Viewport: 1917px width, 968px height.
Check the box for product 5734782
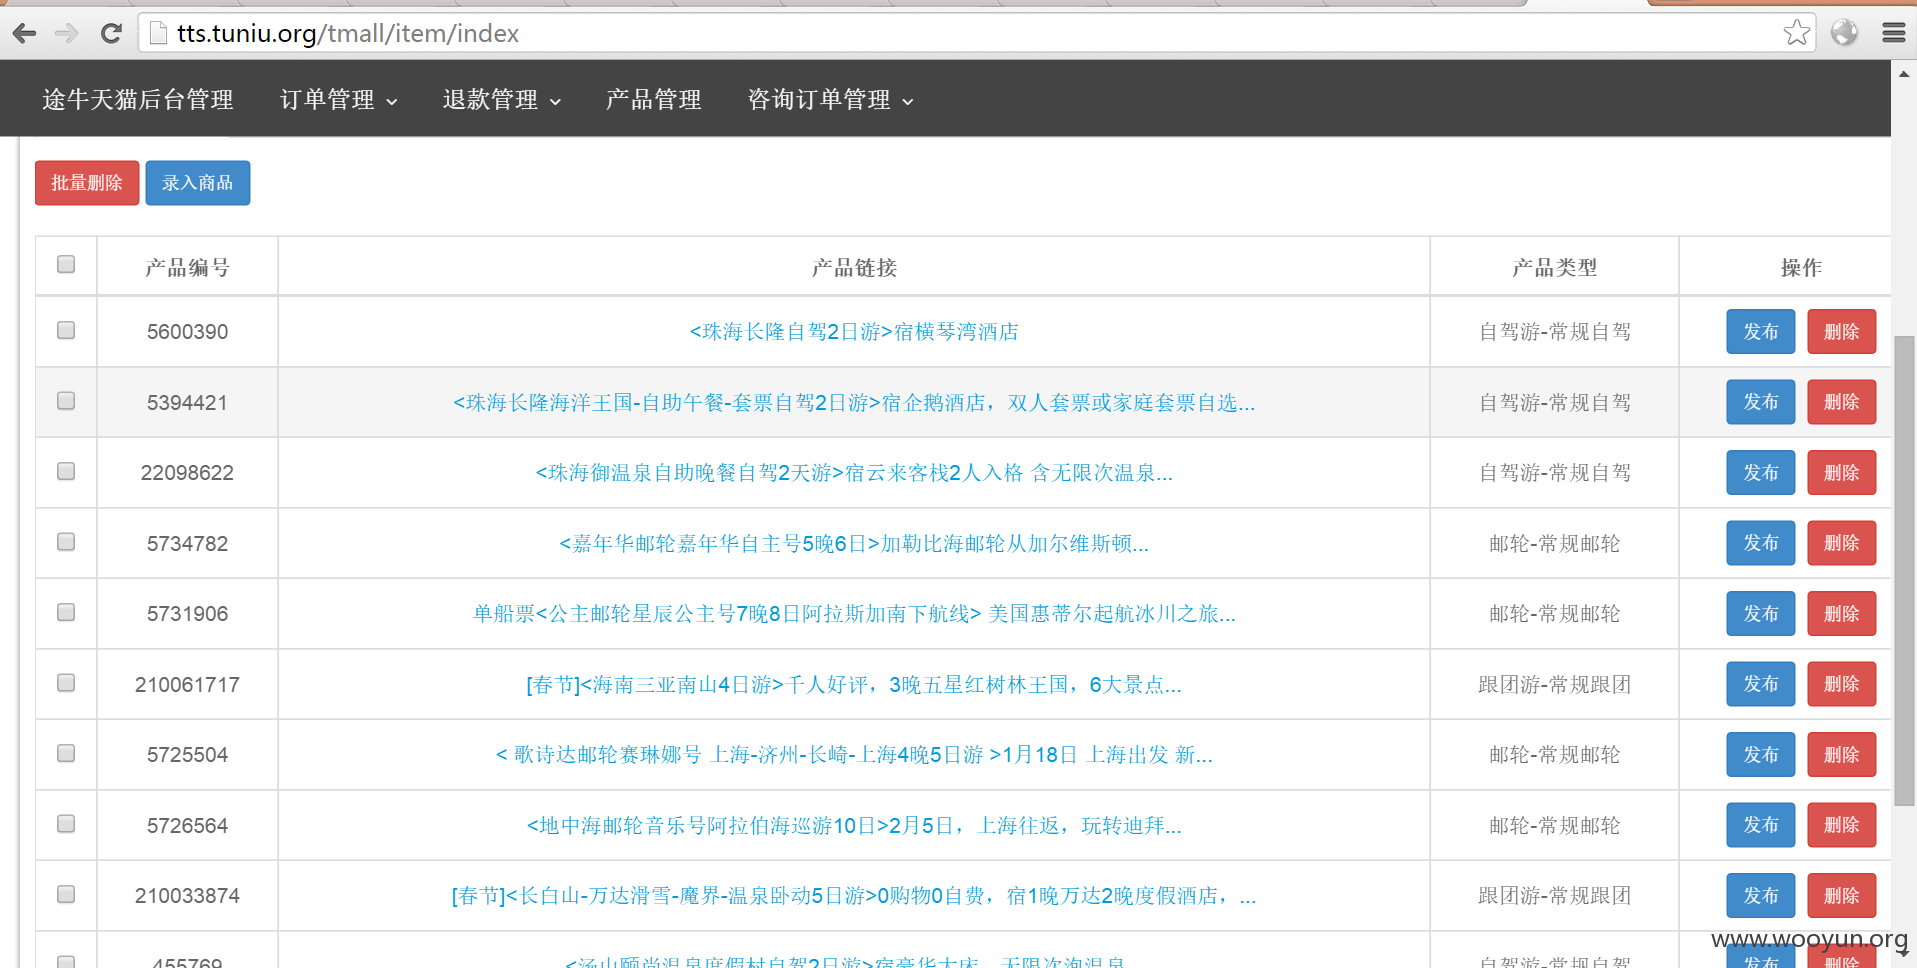pos(66,542)
